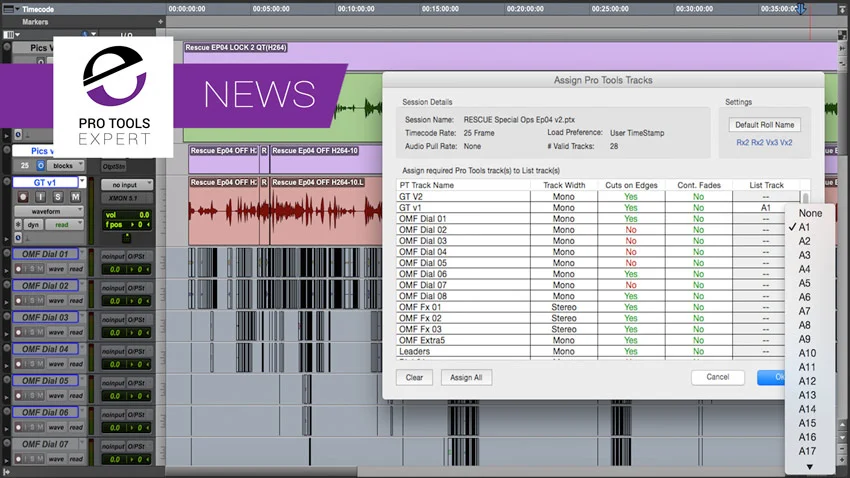Select the GT V2 row in track table
Image resolution: width=850 pixels, height=478 pixels.
pyautogui.click(x=598, y=197)
